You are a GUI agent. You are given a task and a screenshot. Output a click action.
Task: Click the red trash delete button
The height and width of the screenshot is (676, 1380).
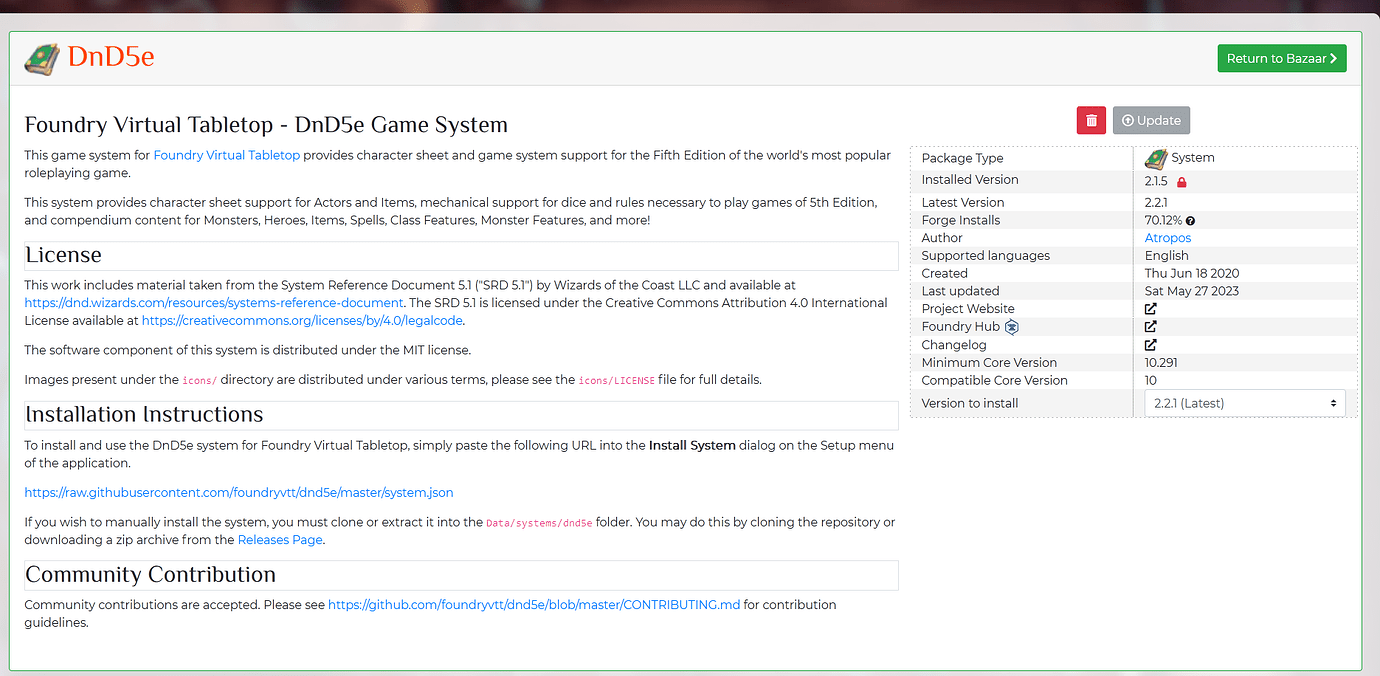[x=1091, y=120]
